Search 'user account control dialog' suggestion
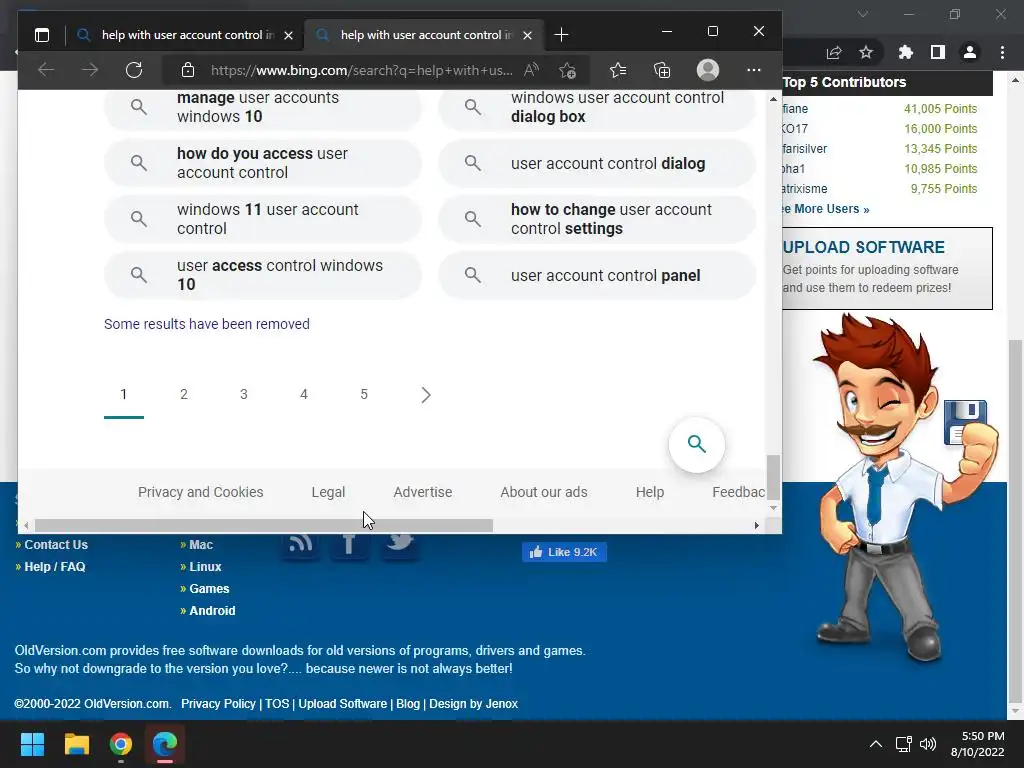This screenshot has height=768, width=1024. (x=597, y=163)
